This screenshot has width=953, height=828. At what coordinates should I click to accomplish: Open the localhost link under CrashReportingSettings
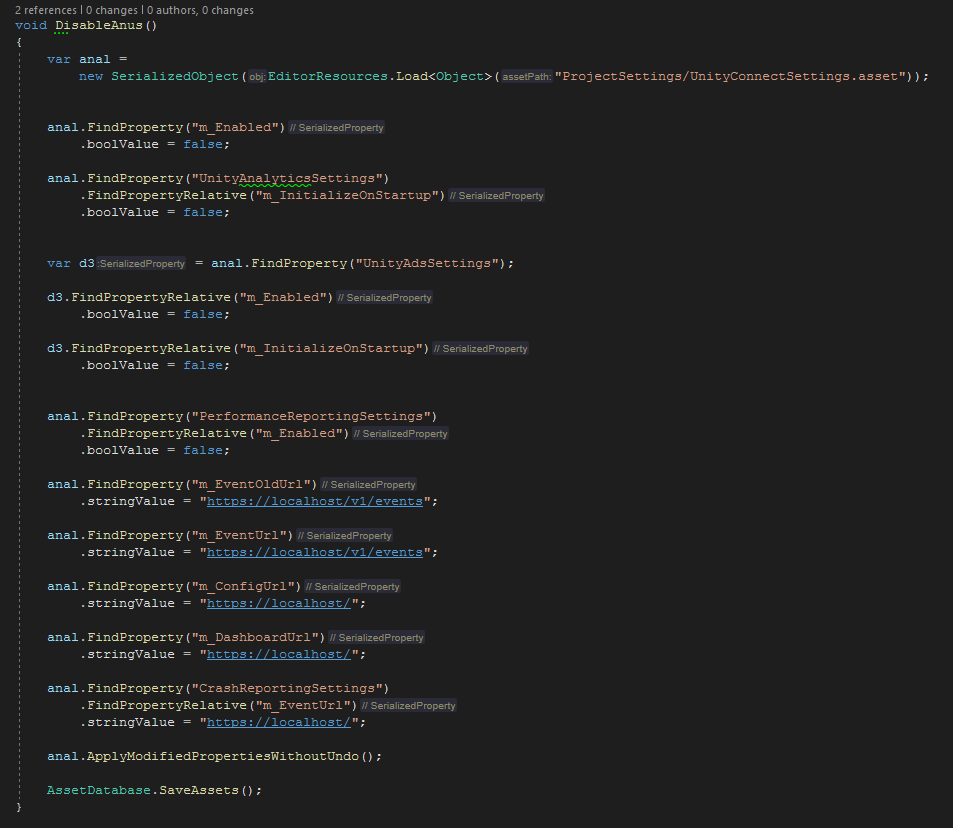tap(279, 723)
